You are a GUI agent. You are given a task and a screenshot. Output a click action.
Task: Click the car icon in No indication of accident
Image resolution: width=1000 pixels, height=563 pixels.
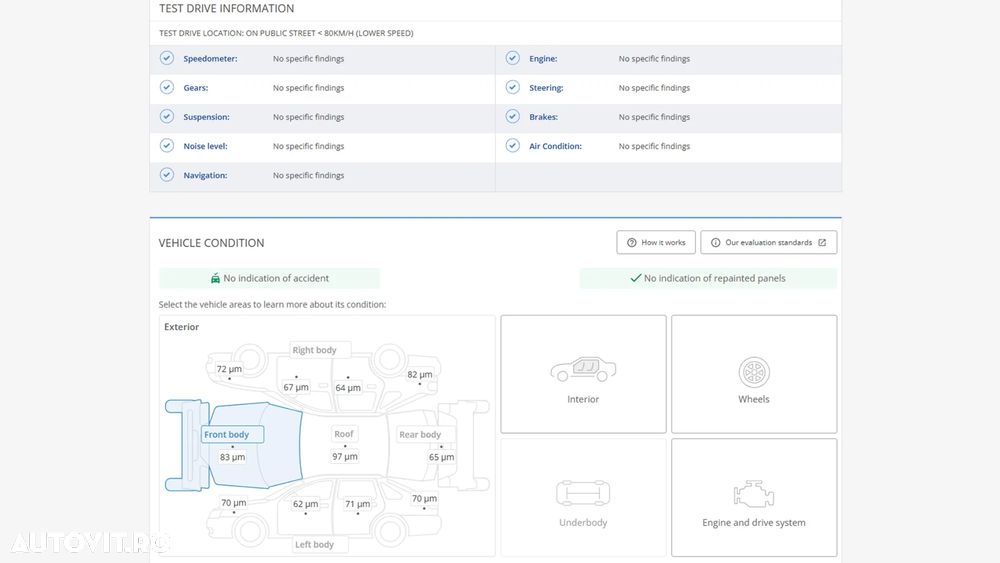point(215,278)
